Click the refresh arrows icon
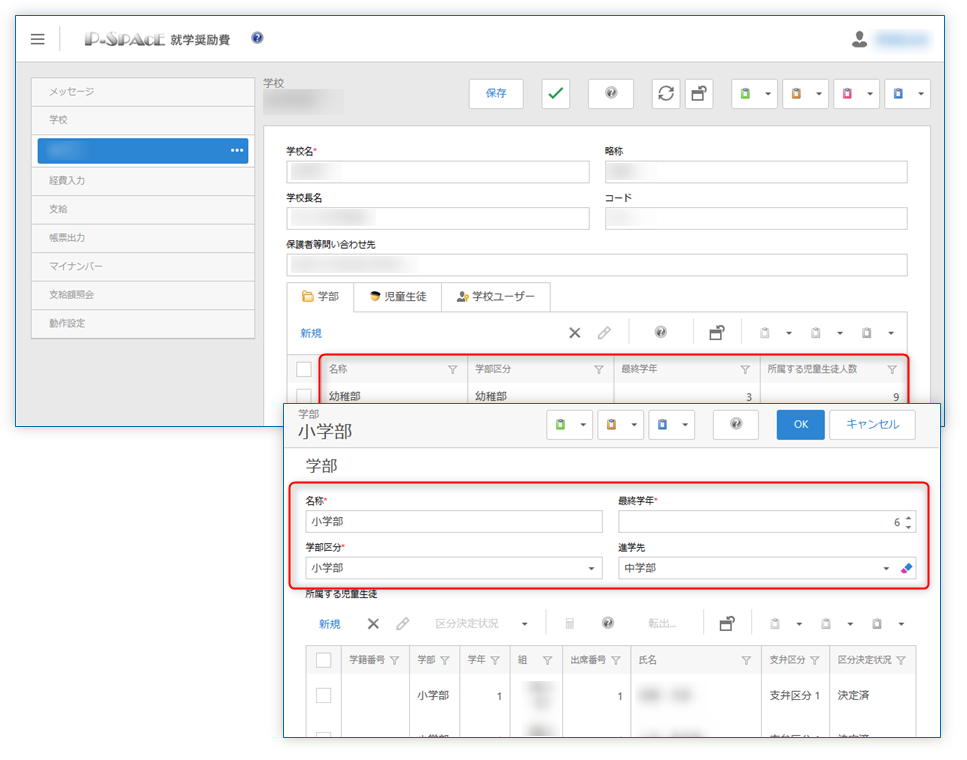 click(x=666, y=93)
